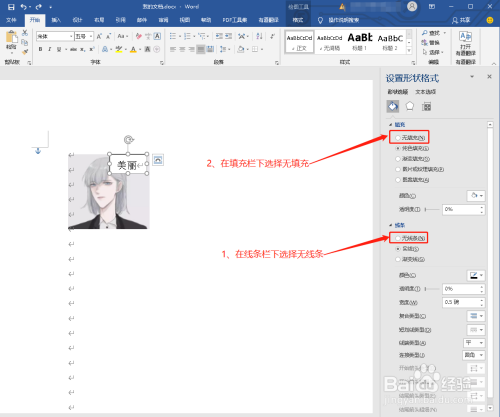The image size is (500, 417).
Task: Open the layout options icon beside text box
Action: pos(158,160)
